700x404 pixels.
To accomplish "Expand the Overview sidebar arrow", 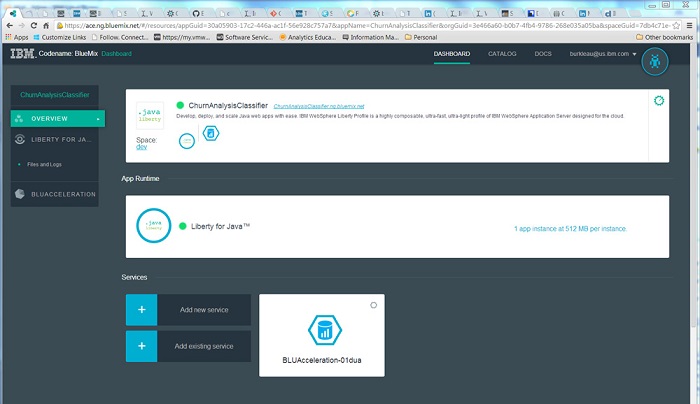I will click(98, 118).
